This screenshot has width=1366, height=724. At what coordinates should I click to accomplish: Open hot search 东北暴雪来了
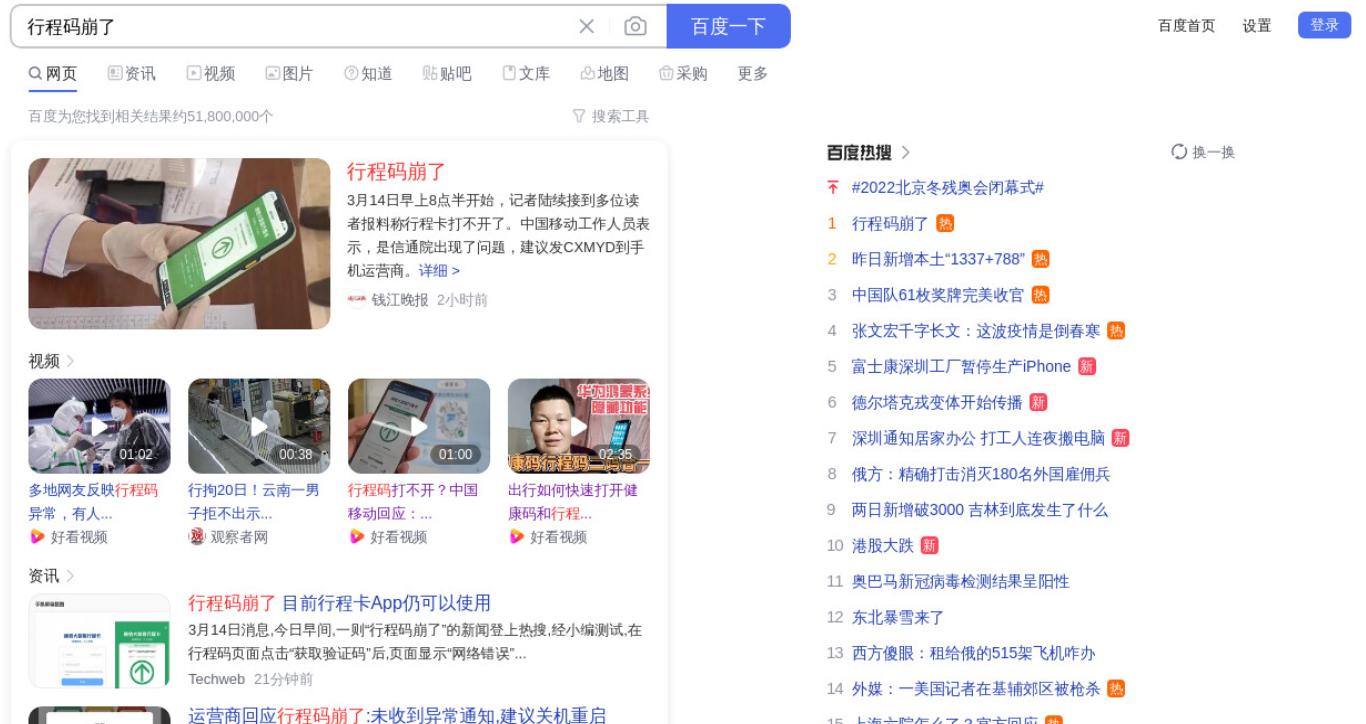coord(898,618)
